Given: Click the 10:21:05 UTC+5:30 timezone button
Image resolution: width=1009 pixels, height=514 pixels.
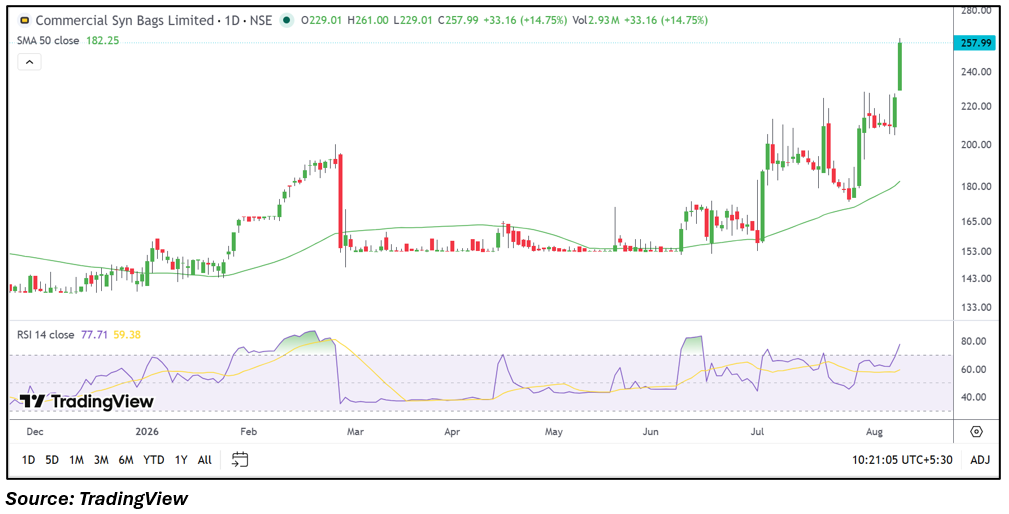Looking at the screenshot, I should coord(903,460).
